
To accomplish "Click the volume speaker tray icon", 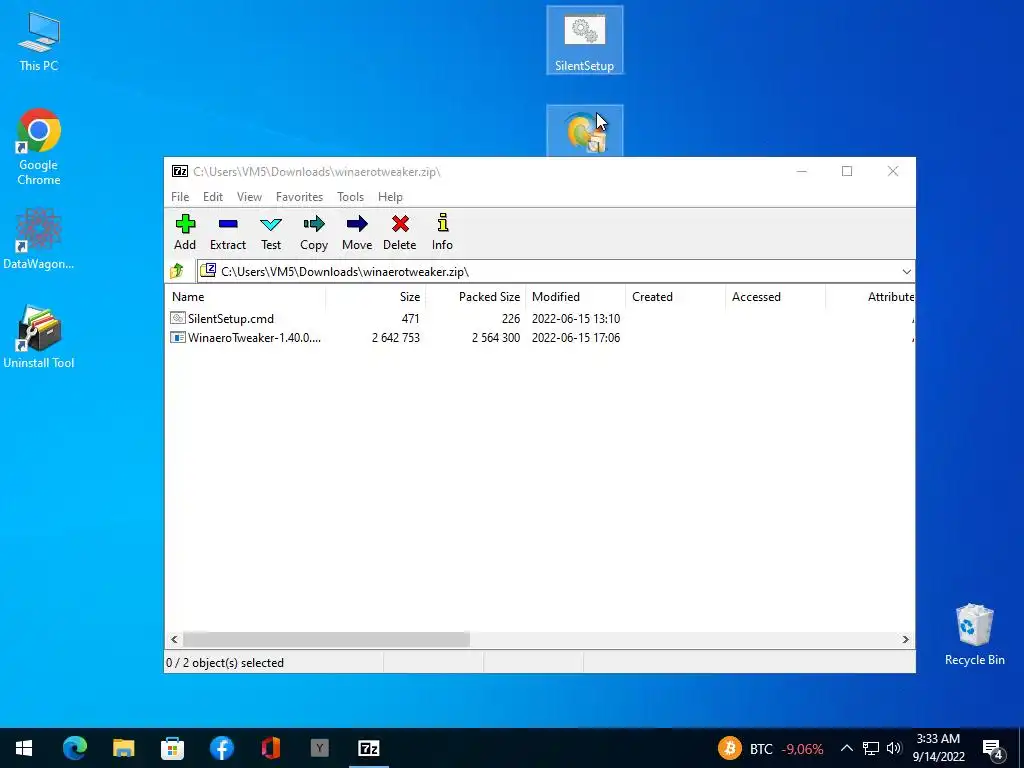I will (x=895, y=748).
